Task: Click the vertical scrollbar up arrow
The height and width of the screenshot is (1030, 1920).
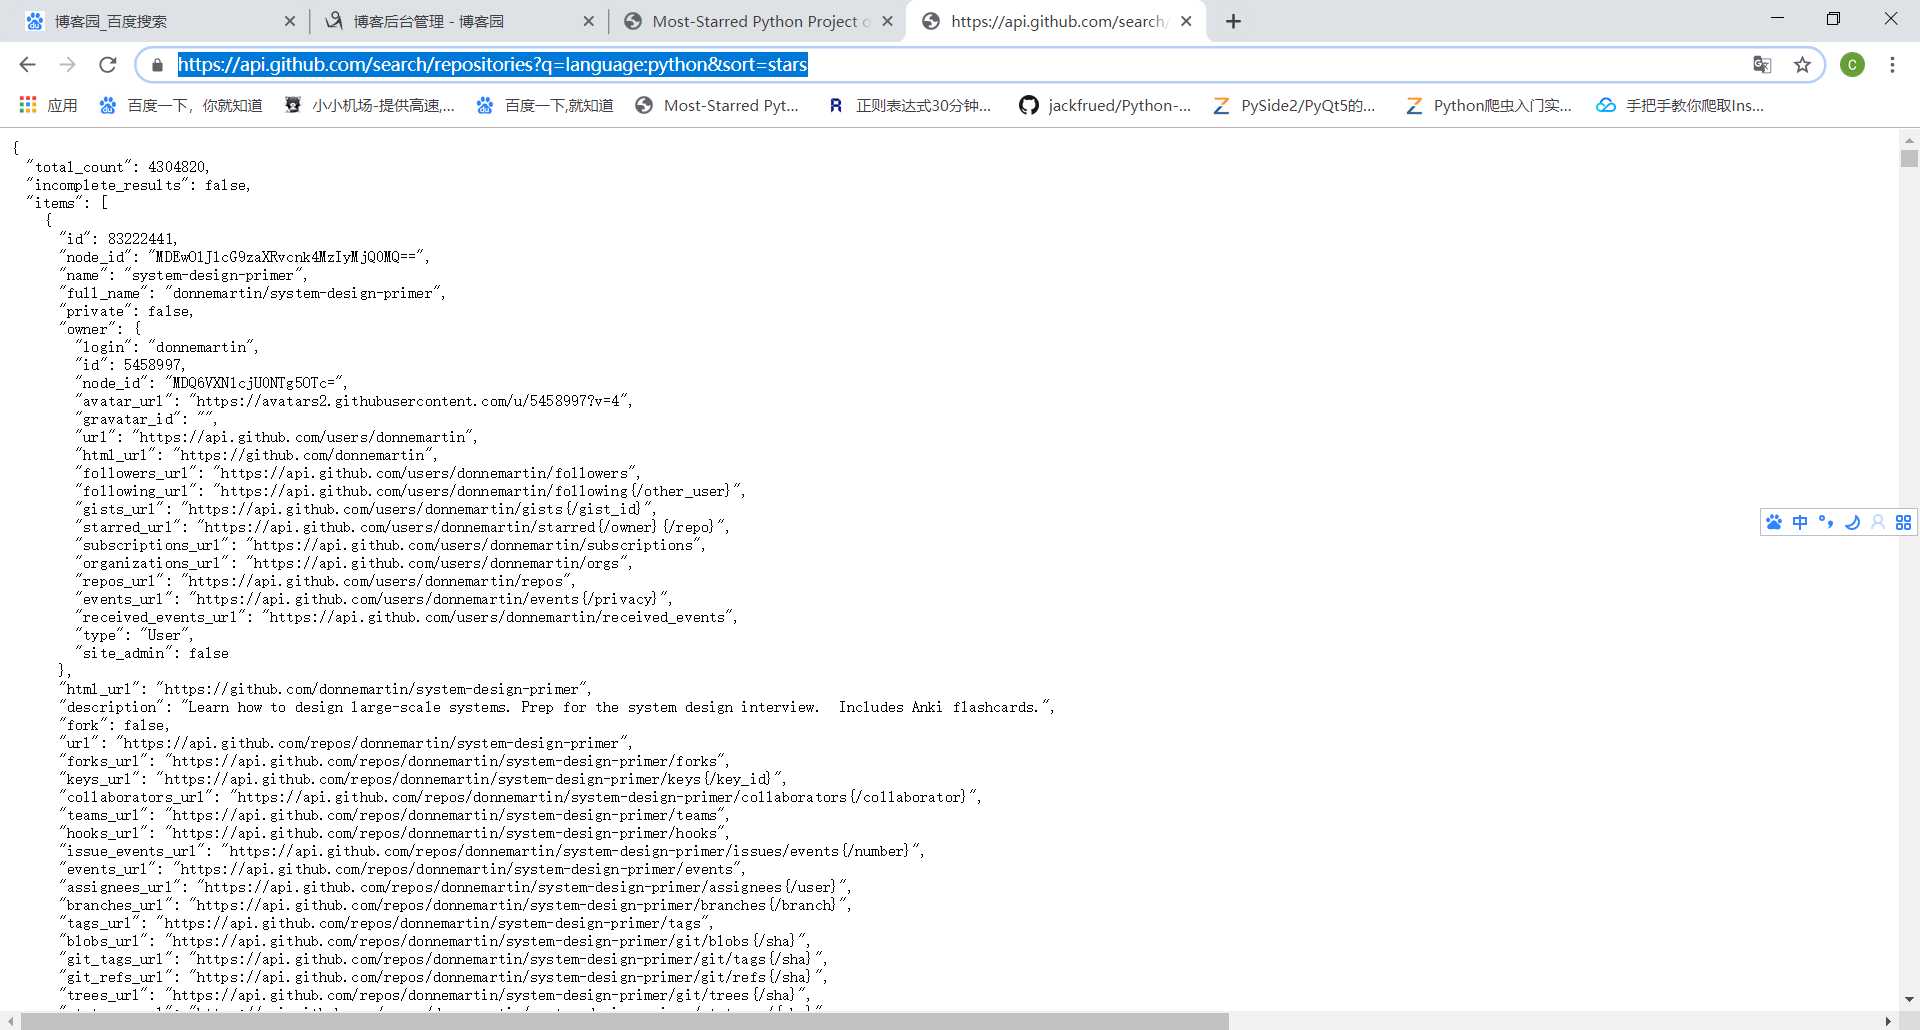Action: point(1909,140)
